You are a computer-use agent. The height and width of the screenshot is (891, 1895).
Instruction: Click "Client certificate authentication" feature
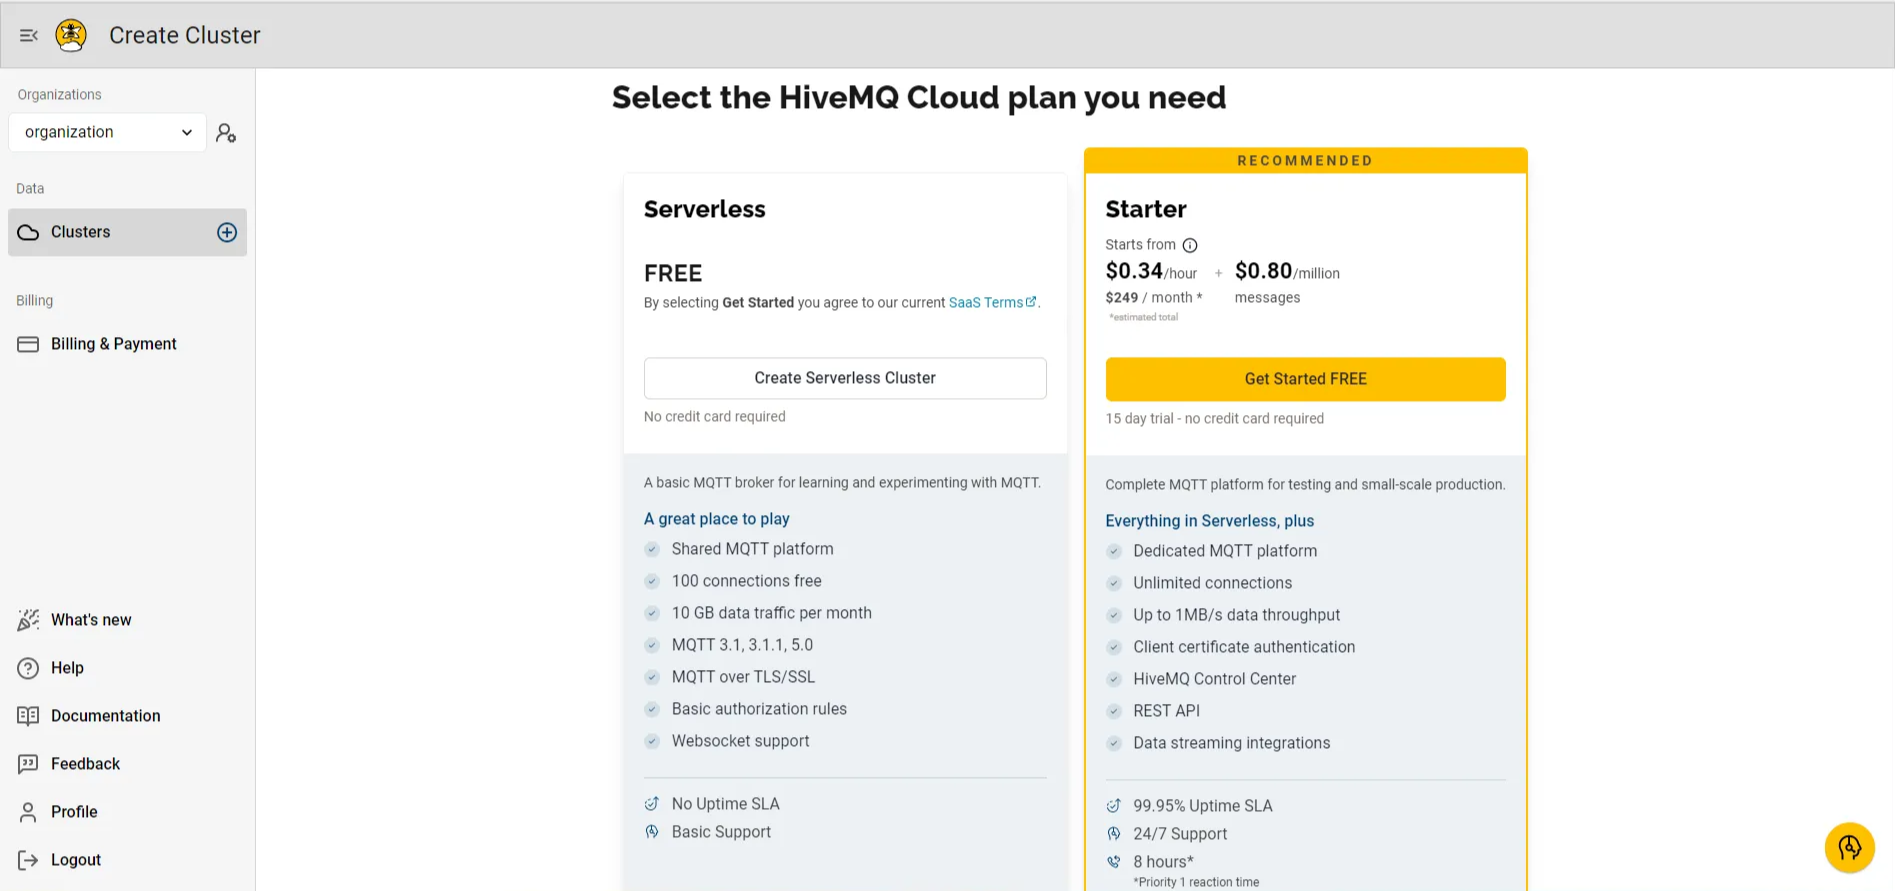1244,647
